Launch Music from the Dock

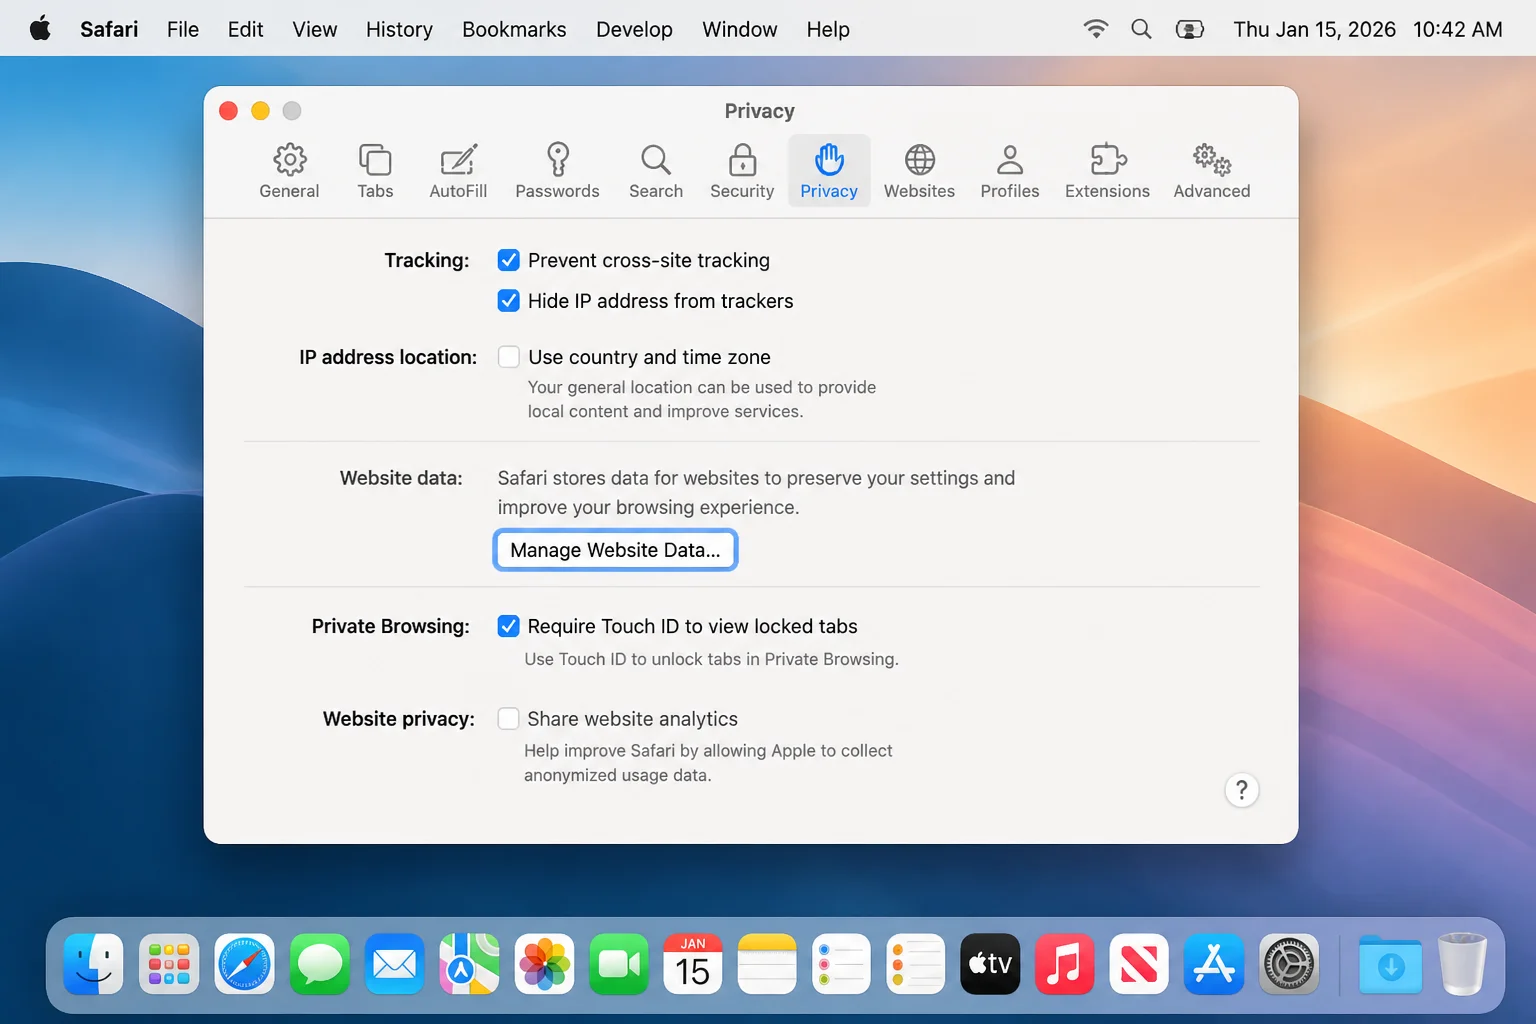1064,964
